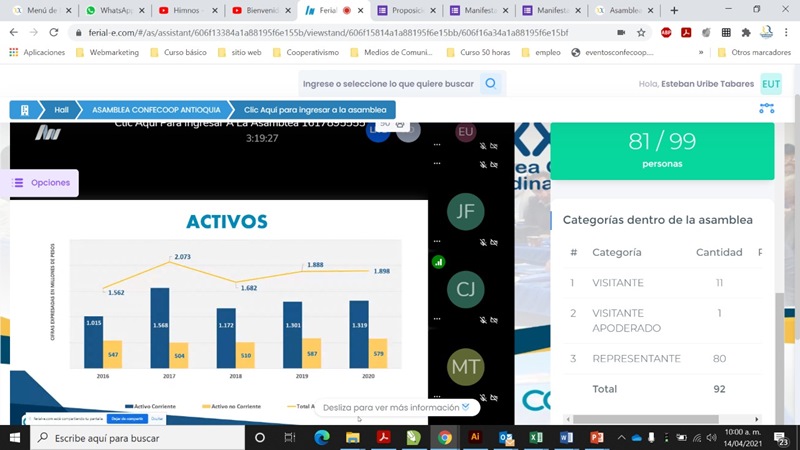Open Adobe Illustrator from taskbar
This screenshot has height=450, width=800.
pyautogui.click(x=475, y=437)
